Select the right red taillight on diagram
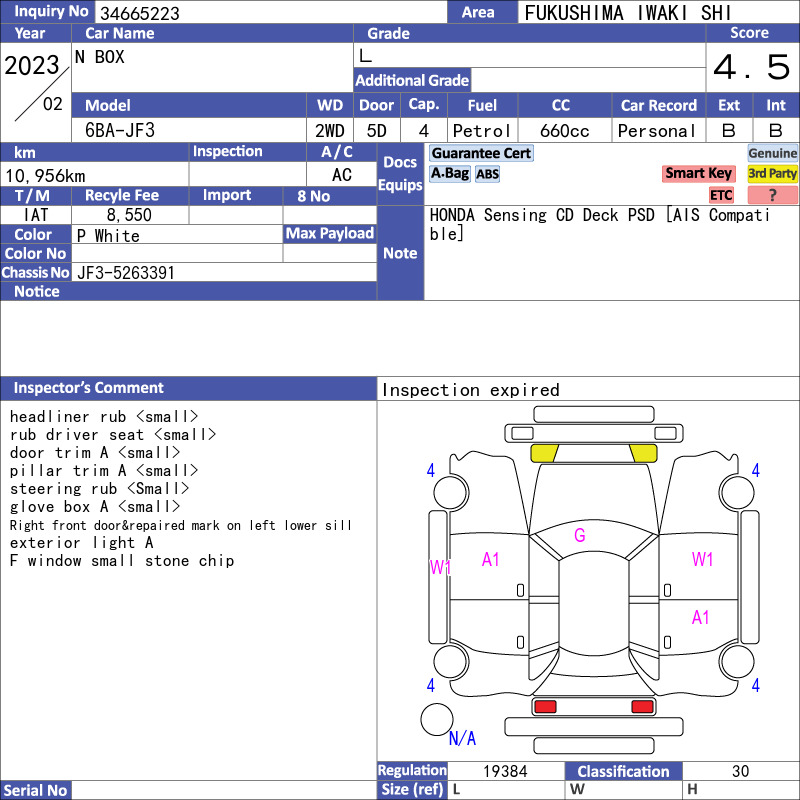This screenshot has height=800, width=800. point(642,707)
